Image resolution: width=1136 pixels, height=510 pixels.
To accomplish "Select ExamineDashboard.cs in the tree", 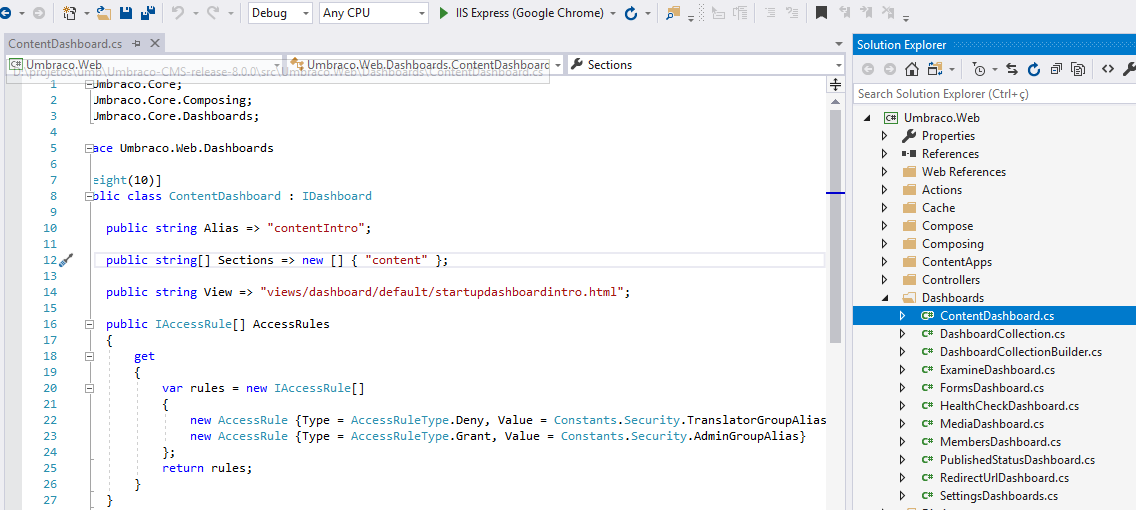I will click(x=997, y=369).
